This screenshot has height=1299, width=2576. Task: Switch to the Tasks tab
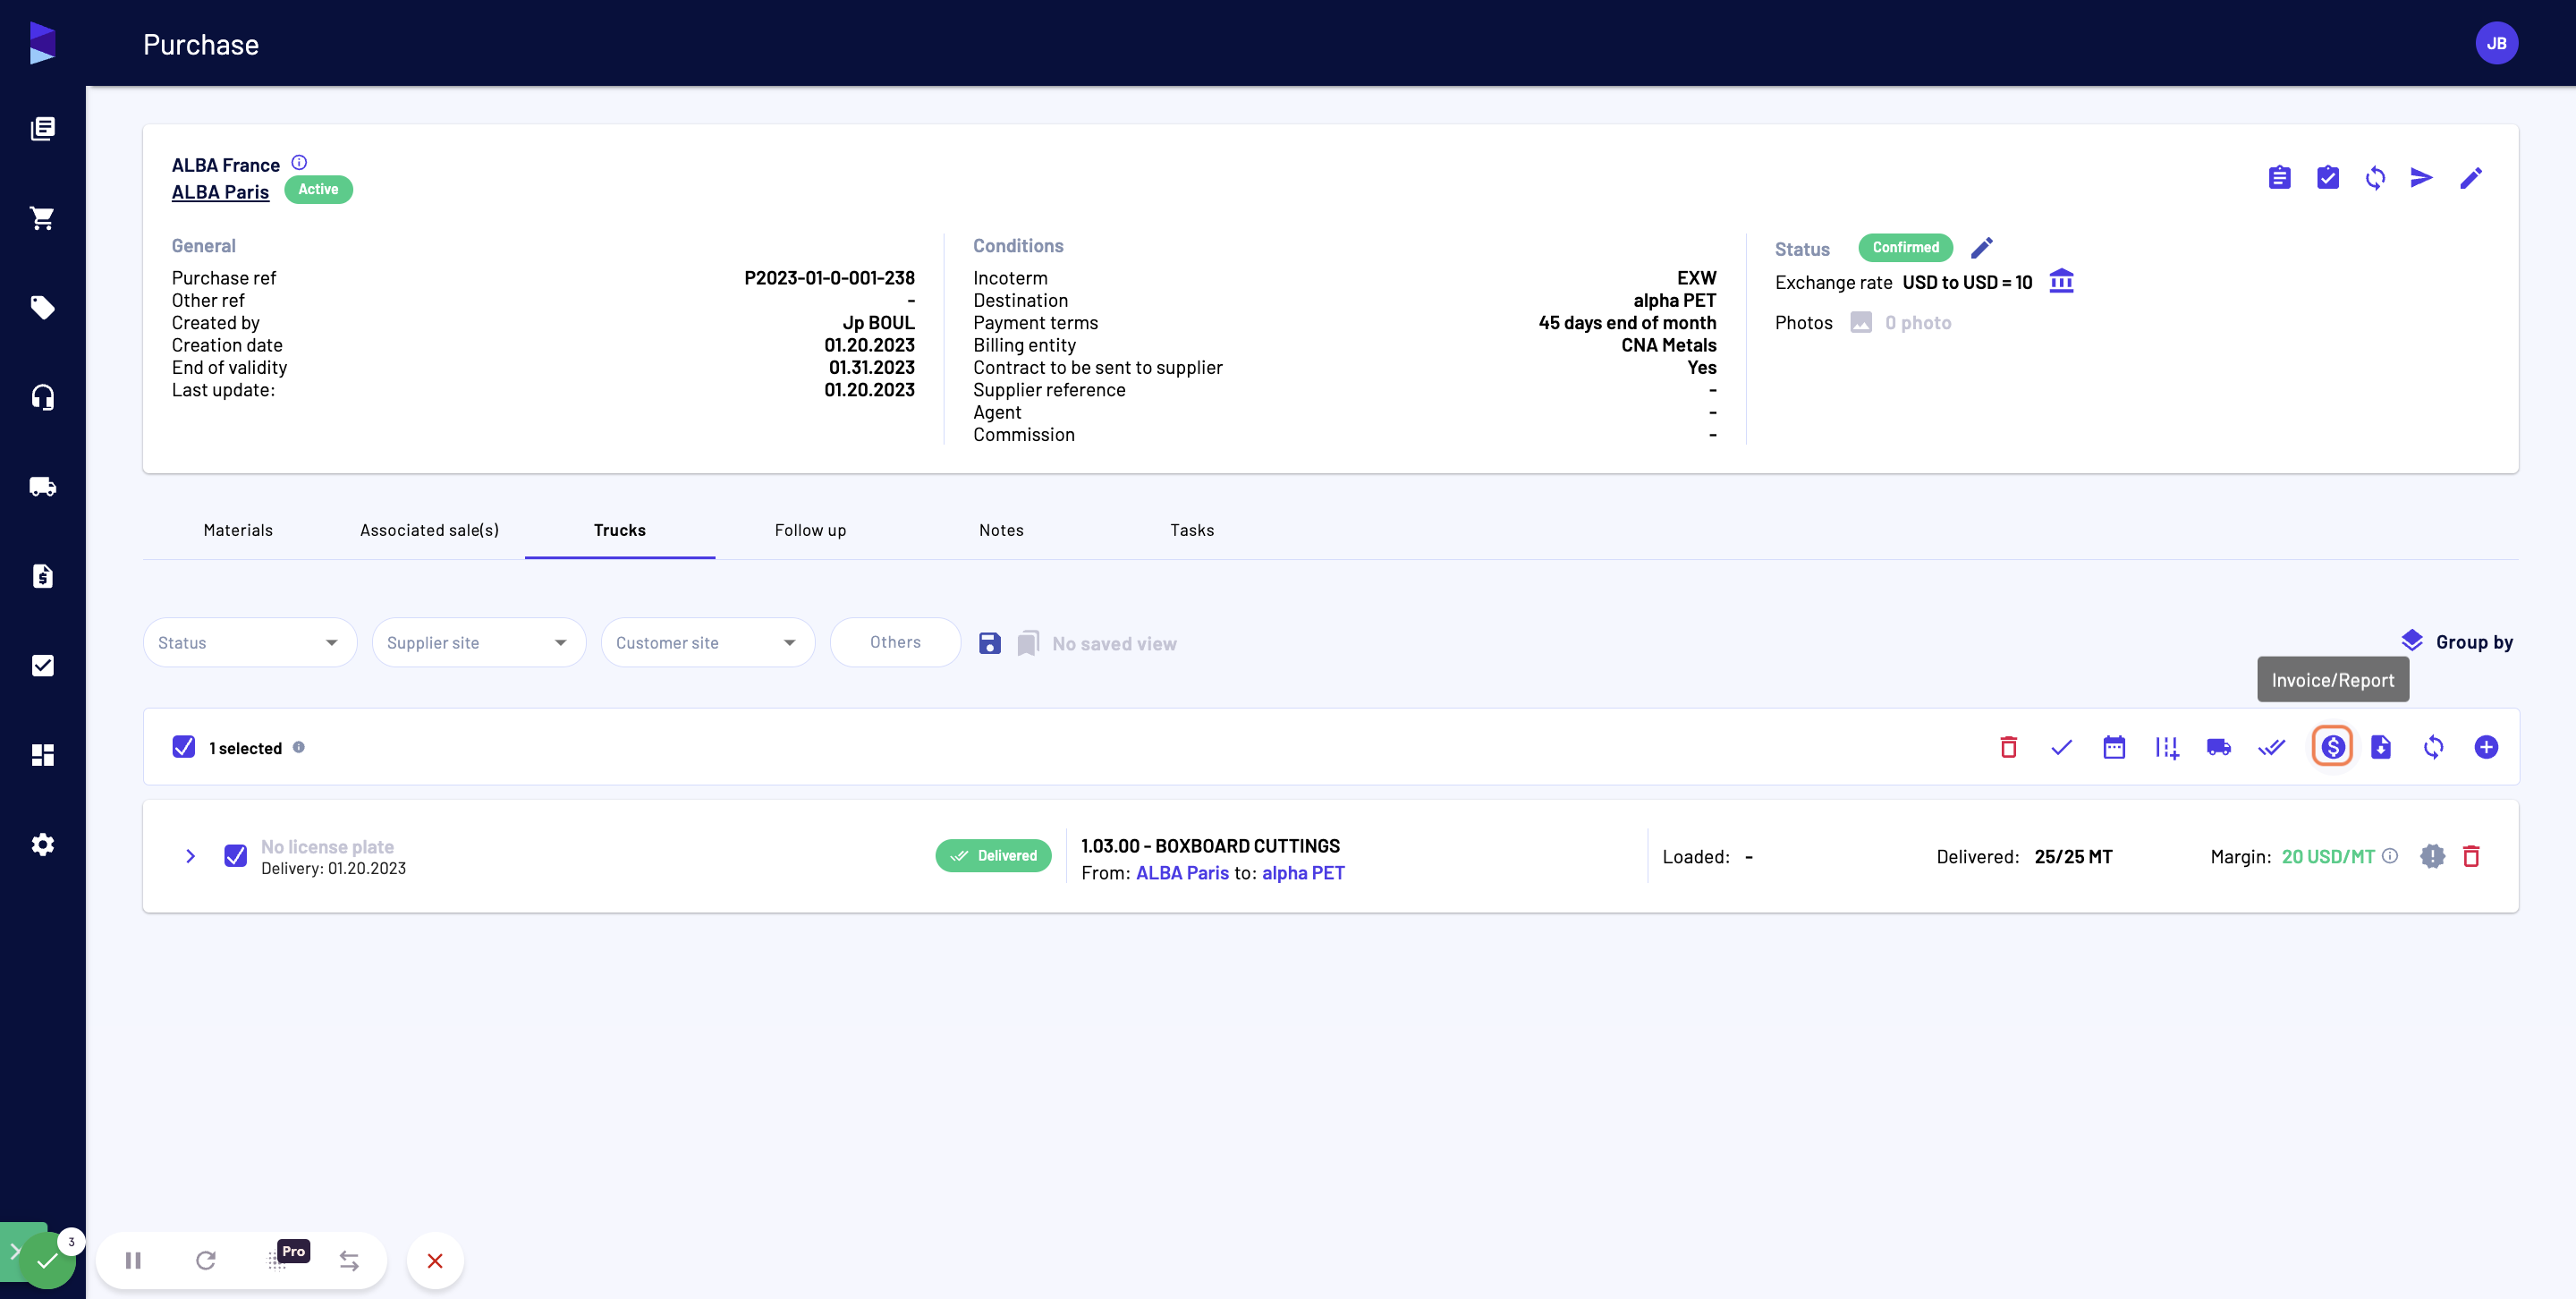1192,530
